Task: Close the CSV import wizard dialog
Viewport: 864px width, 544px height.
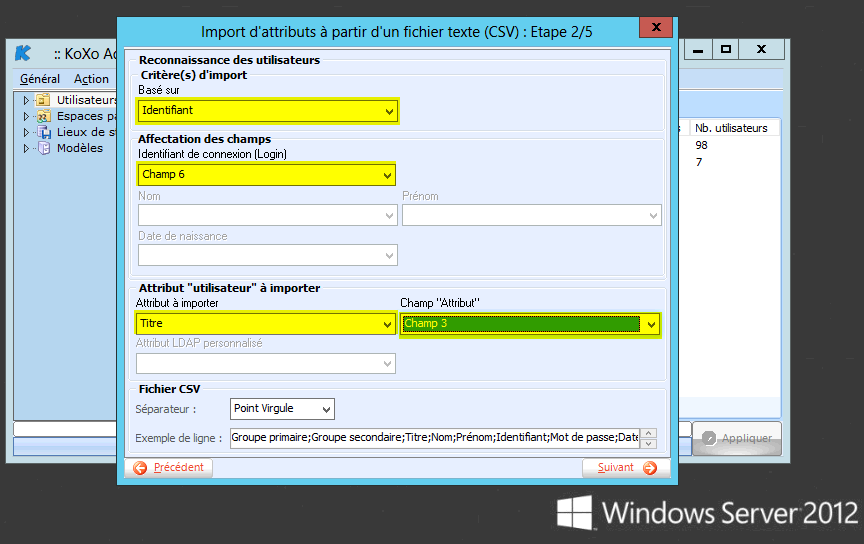Action: click(x=656, y=27)
